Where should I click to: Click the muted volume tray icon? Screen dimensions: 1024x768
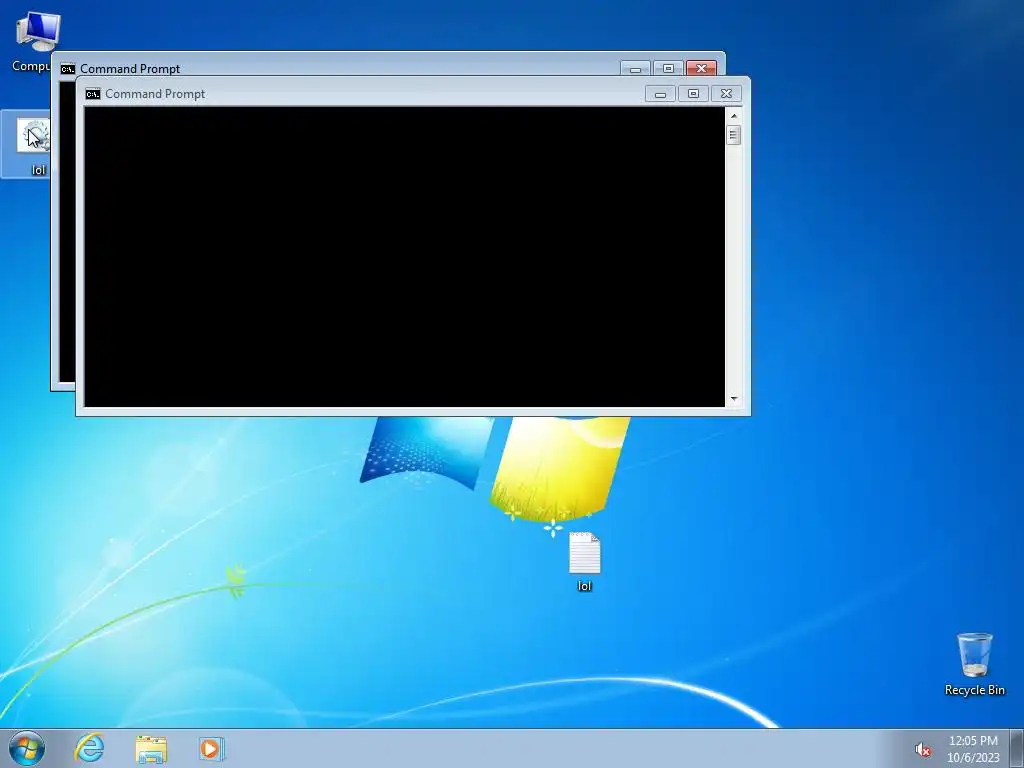[923, 749]
